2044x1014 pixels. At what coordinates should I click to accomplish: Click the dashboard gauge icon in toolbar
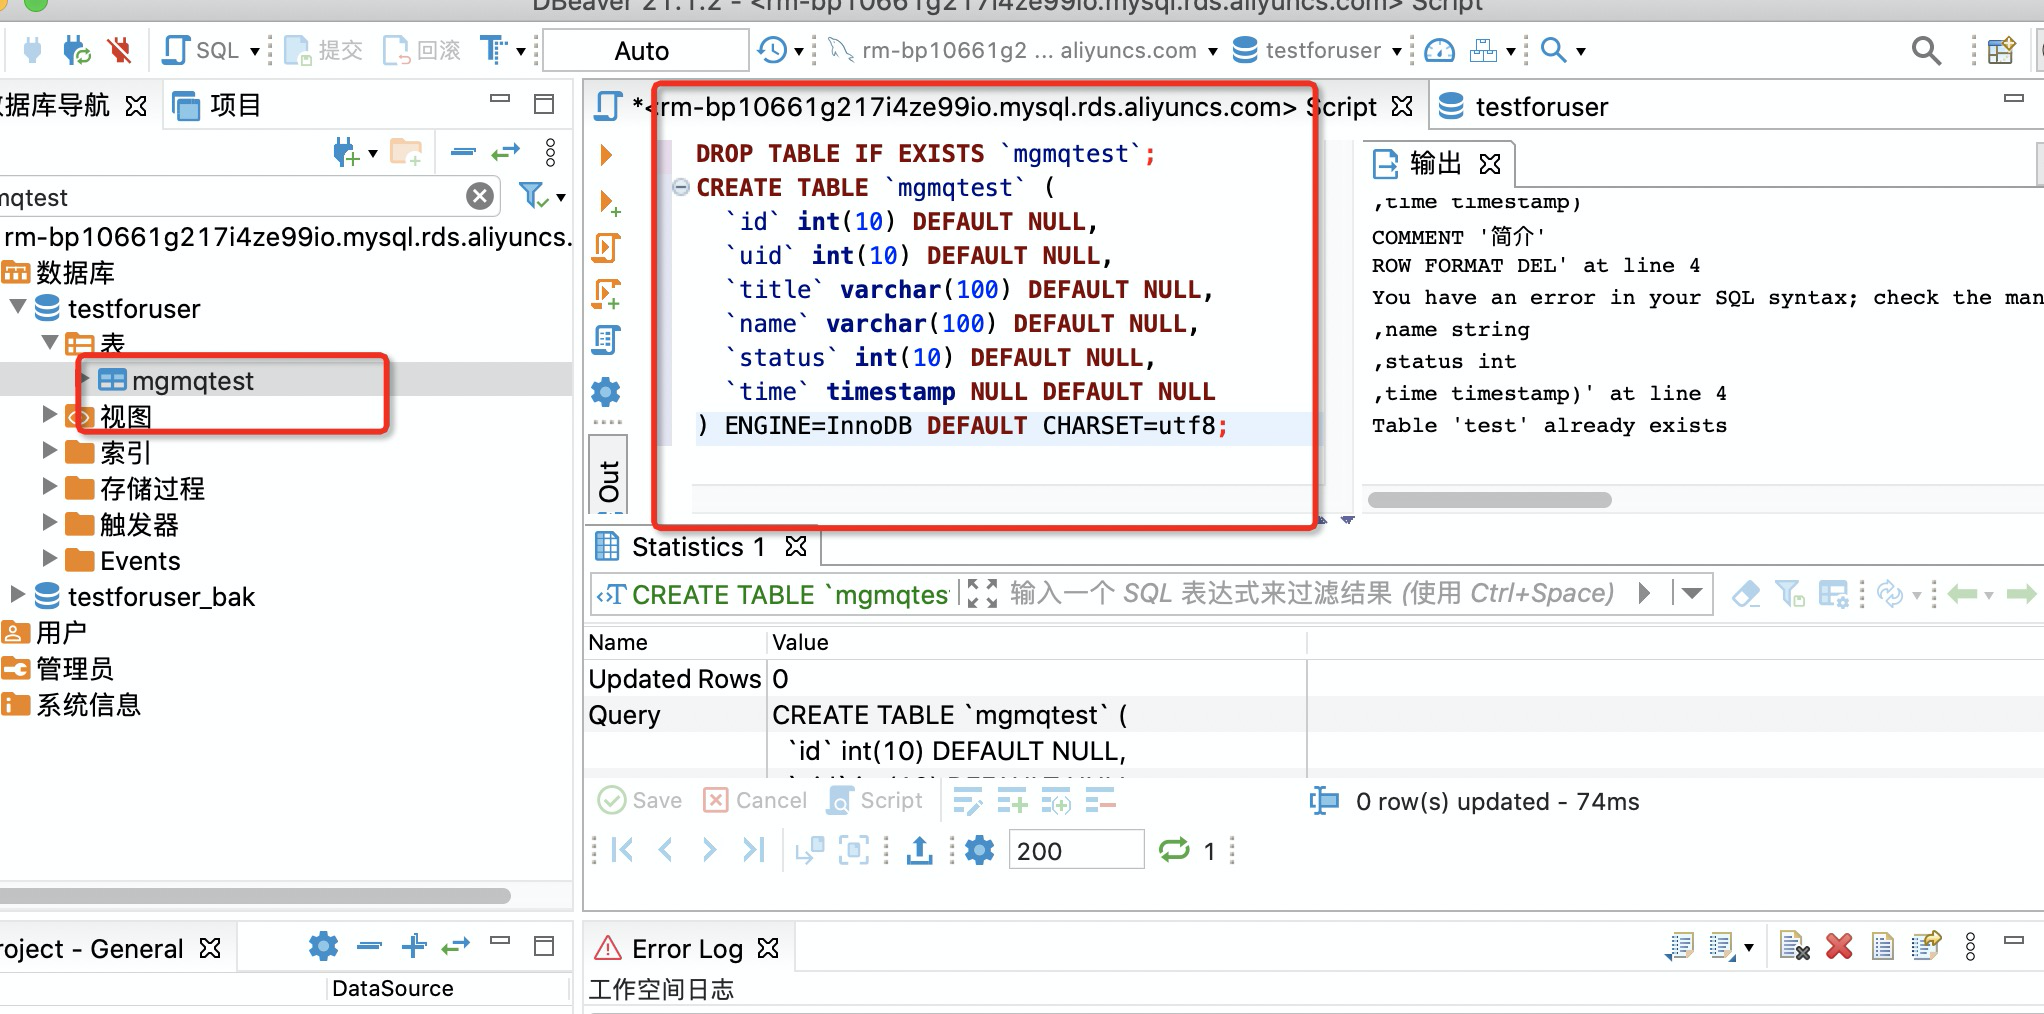pyautogui.click(x=1439, y=50)
